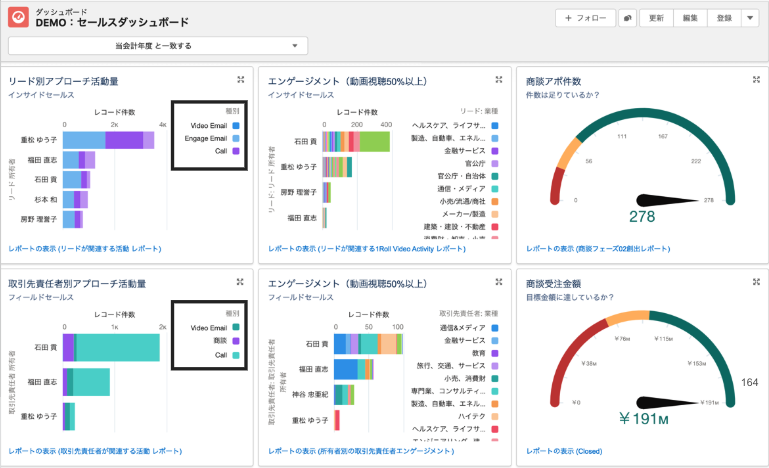Expand the インサイドセールス エンゲージメント card
This screenshot has width=769, height=468.
(x=499, y=79)
